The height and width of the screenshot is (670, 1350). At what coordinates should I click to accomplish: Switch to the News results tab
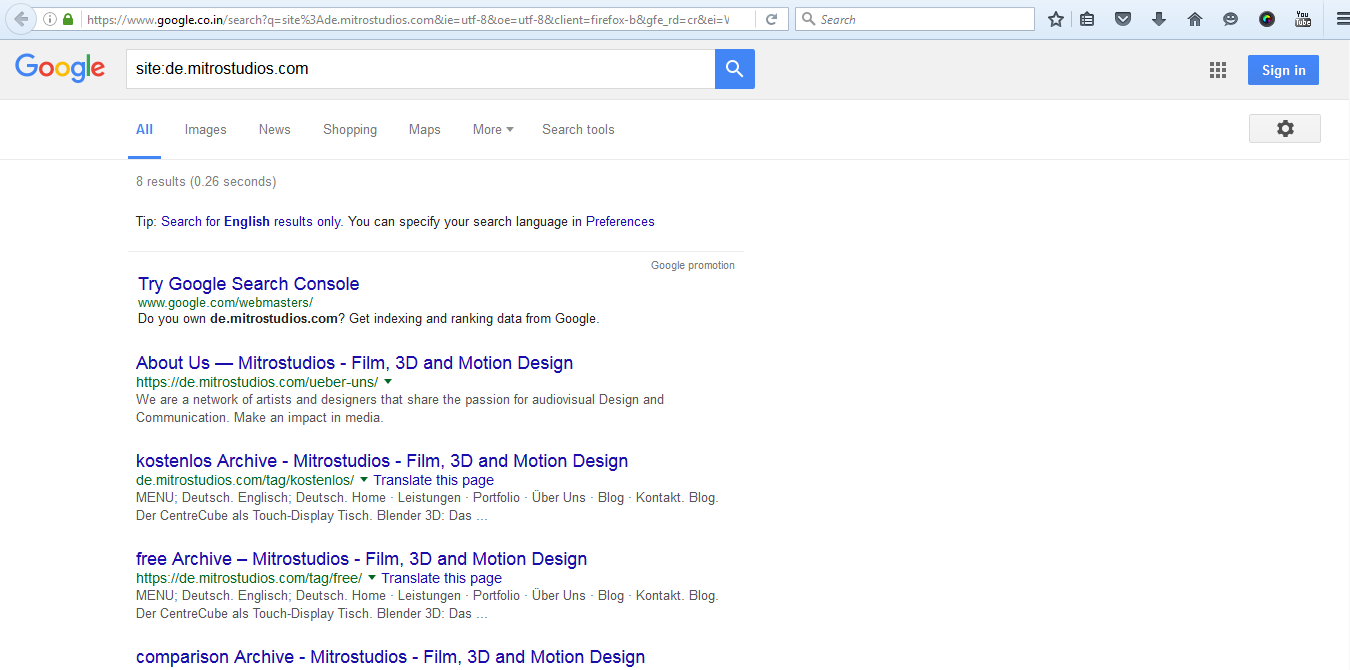[x=274, y=130]
